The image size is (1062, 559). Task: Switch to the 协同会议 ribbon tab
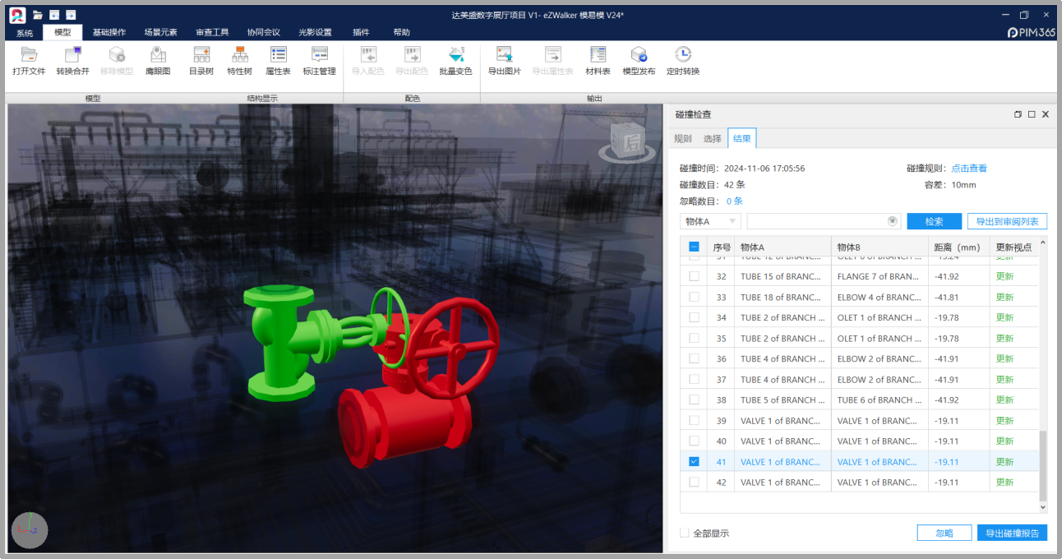pyautogui.click(x=263, y=33)
